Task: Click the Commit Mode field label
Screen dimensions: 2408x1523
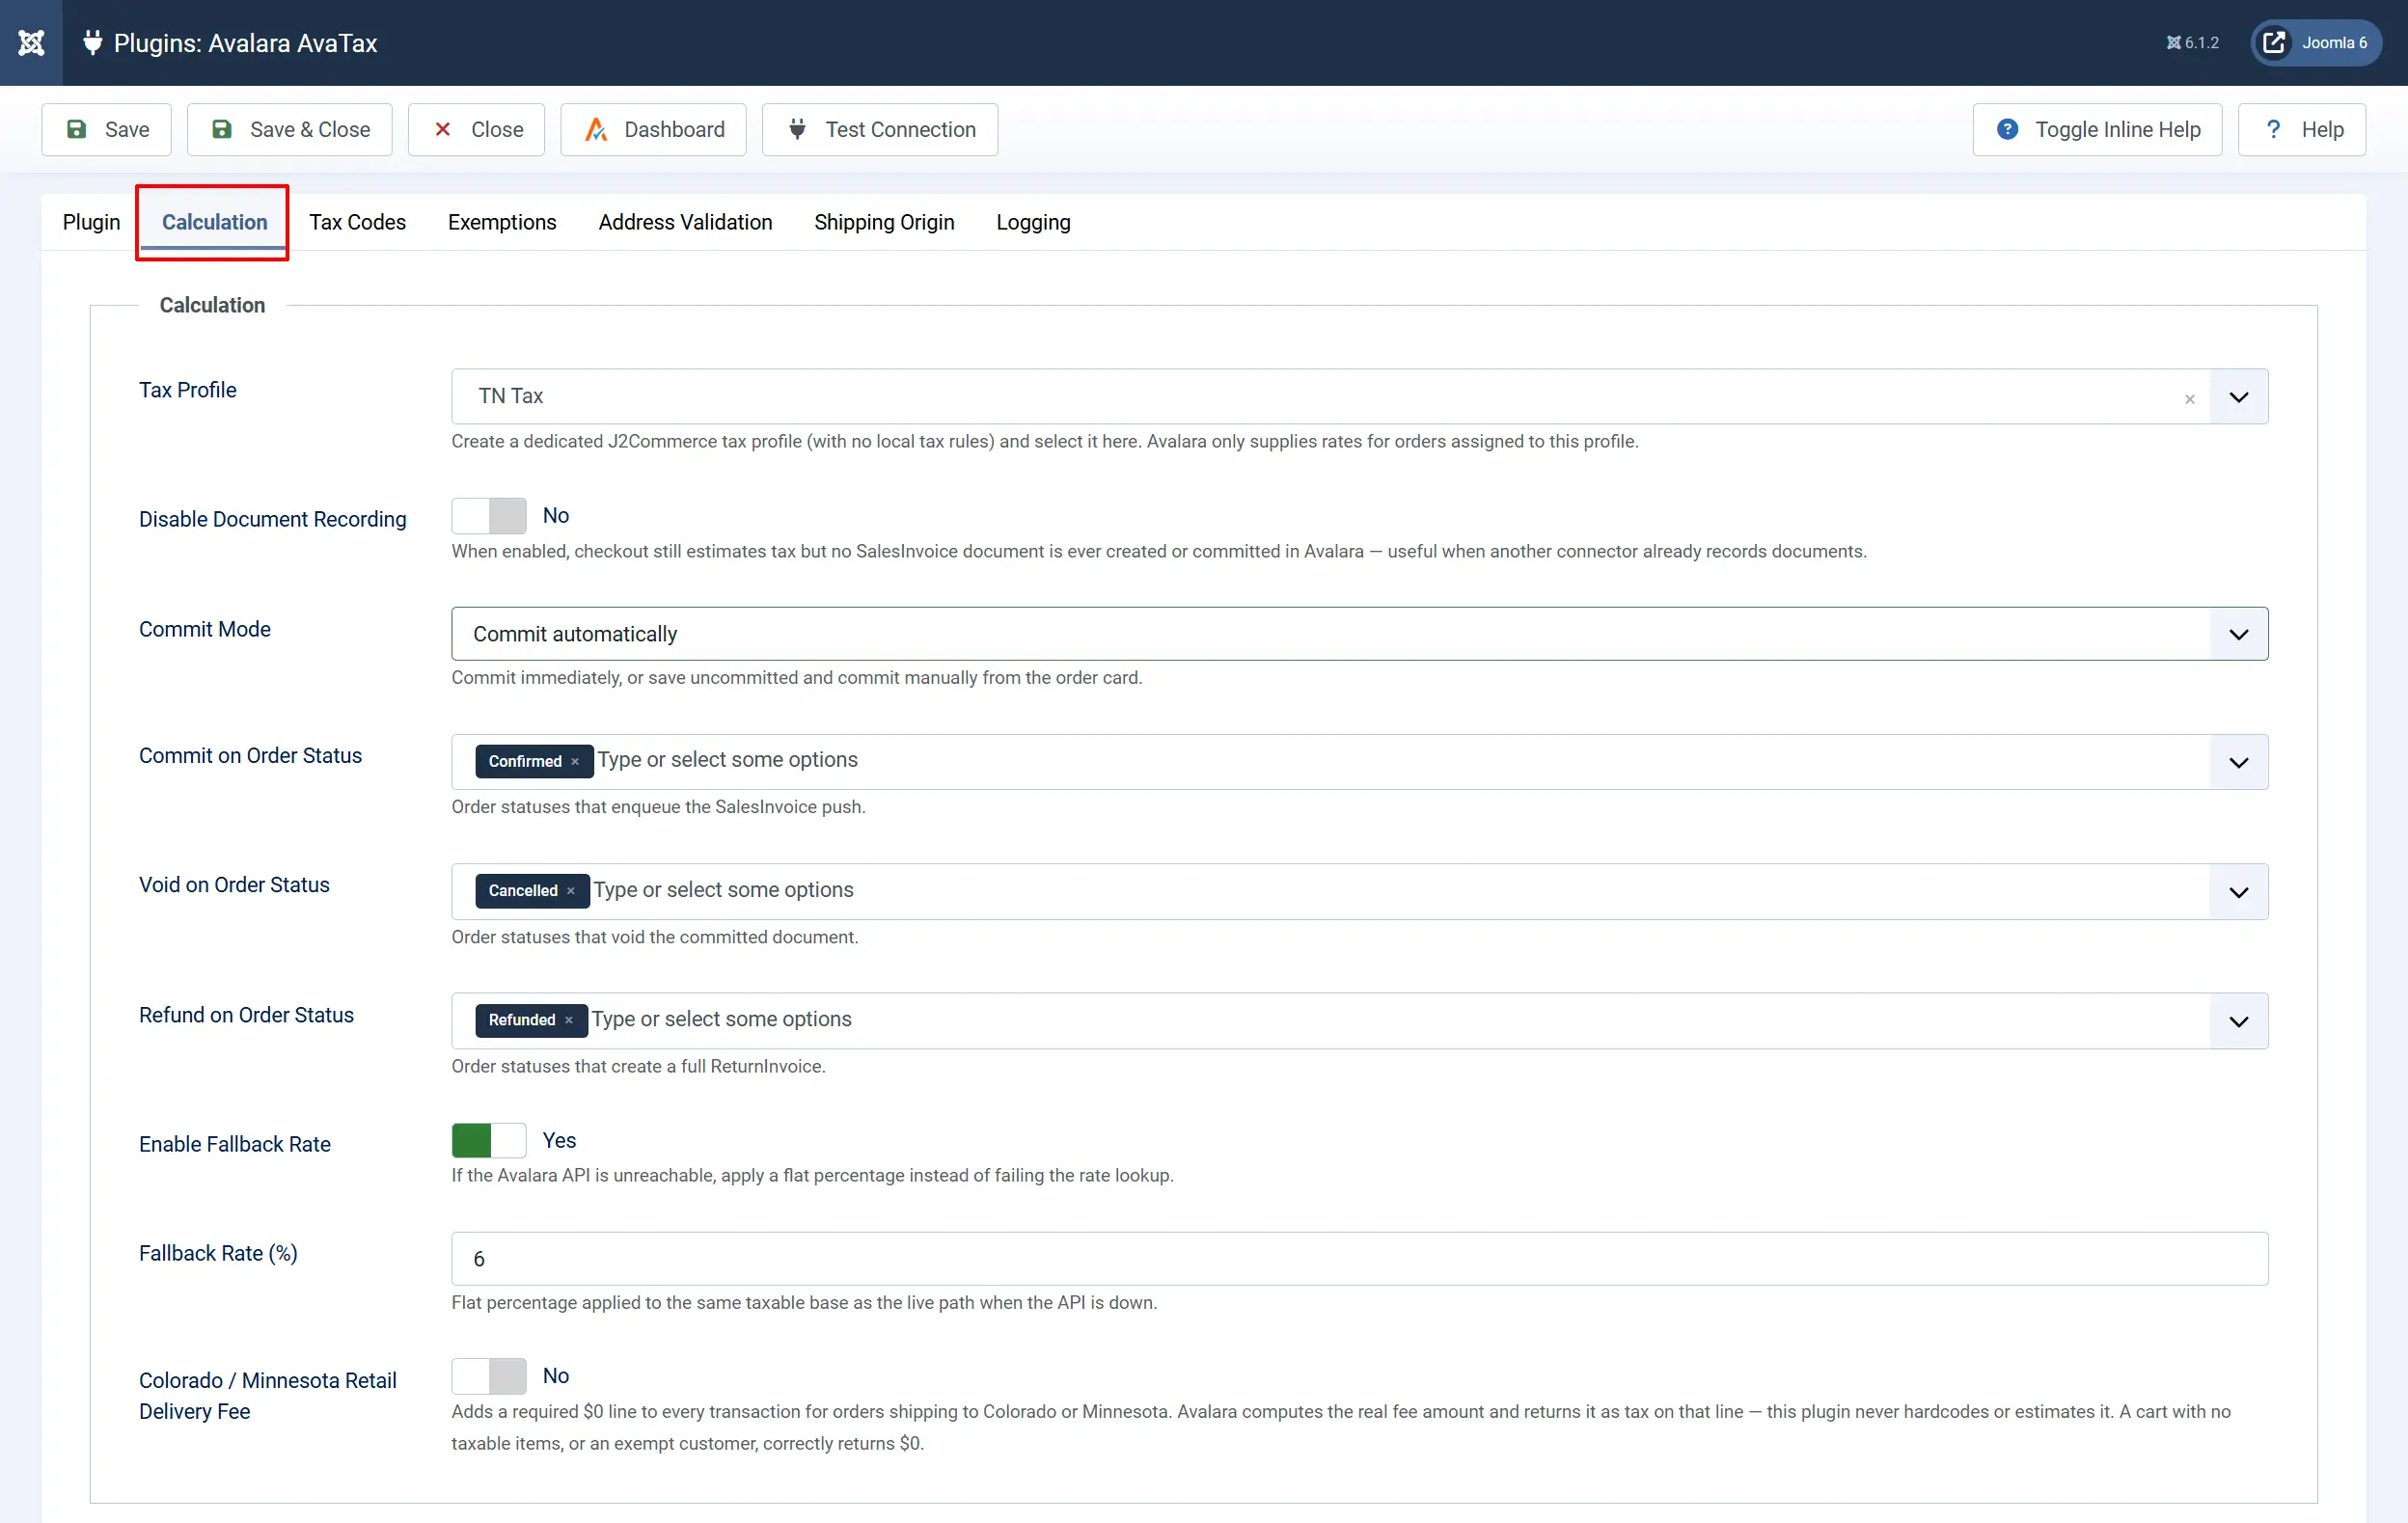Action: click(x=205, y=629)
